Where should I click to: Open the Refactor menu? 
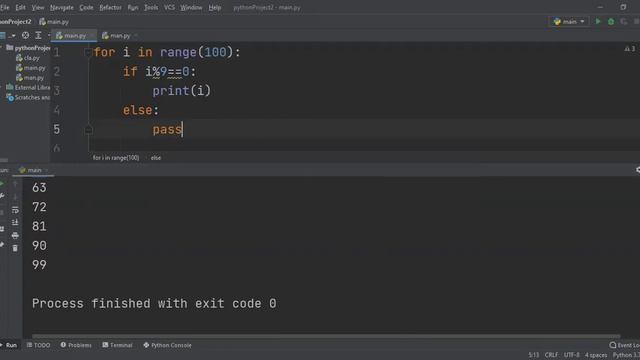110,7
